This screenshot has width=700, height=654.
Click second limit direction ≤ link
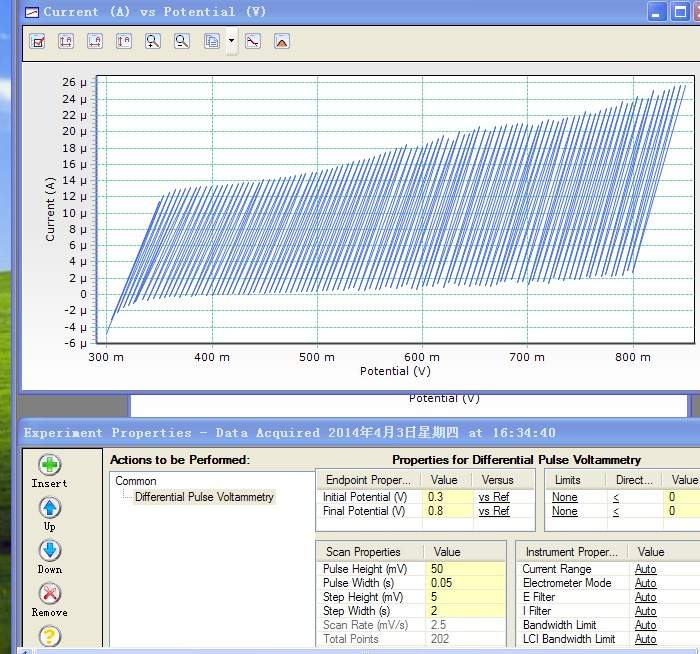616,512
